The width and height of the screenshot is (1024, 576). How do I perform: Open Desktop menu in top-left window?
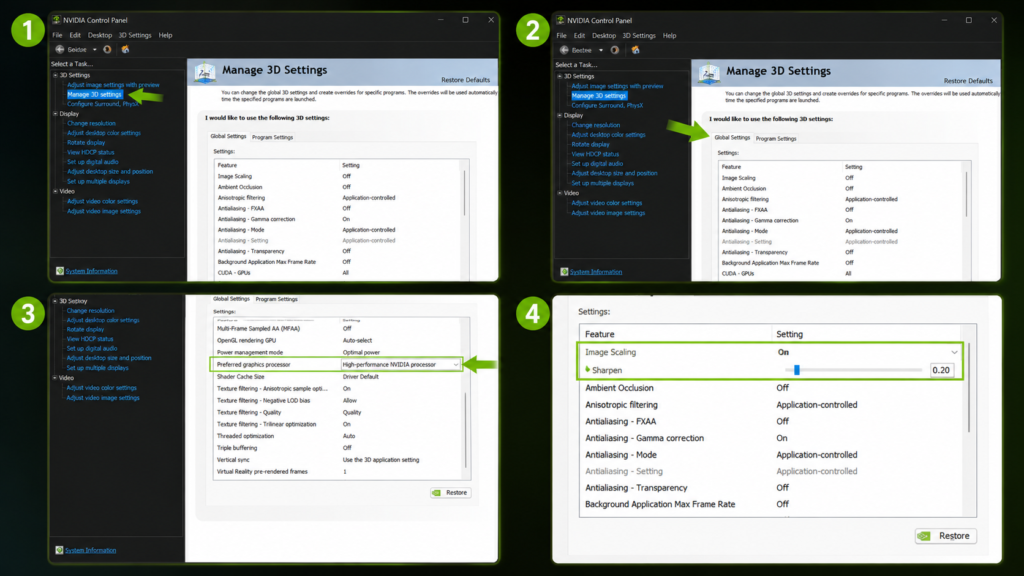coord(100,35)
